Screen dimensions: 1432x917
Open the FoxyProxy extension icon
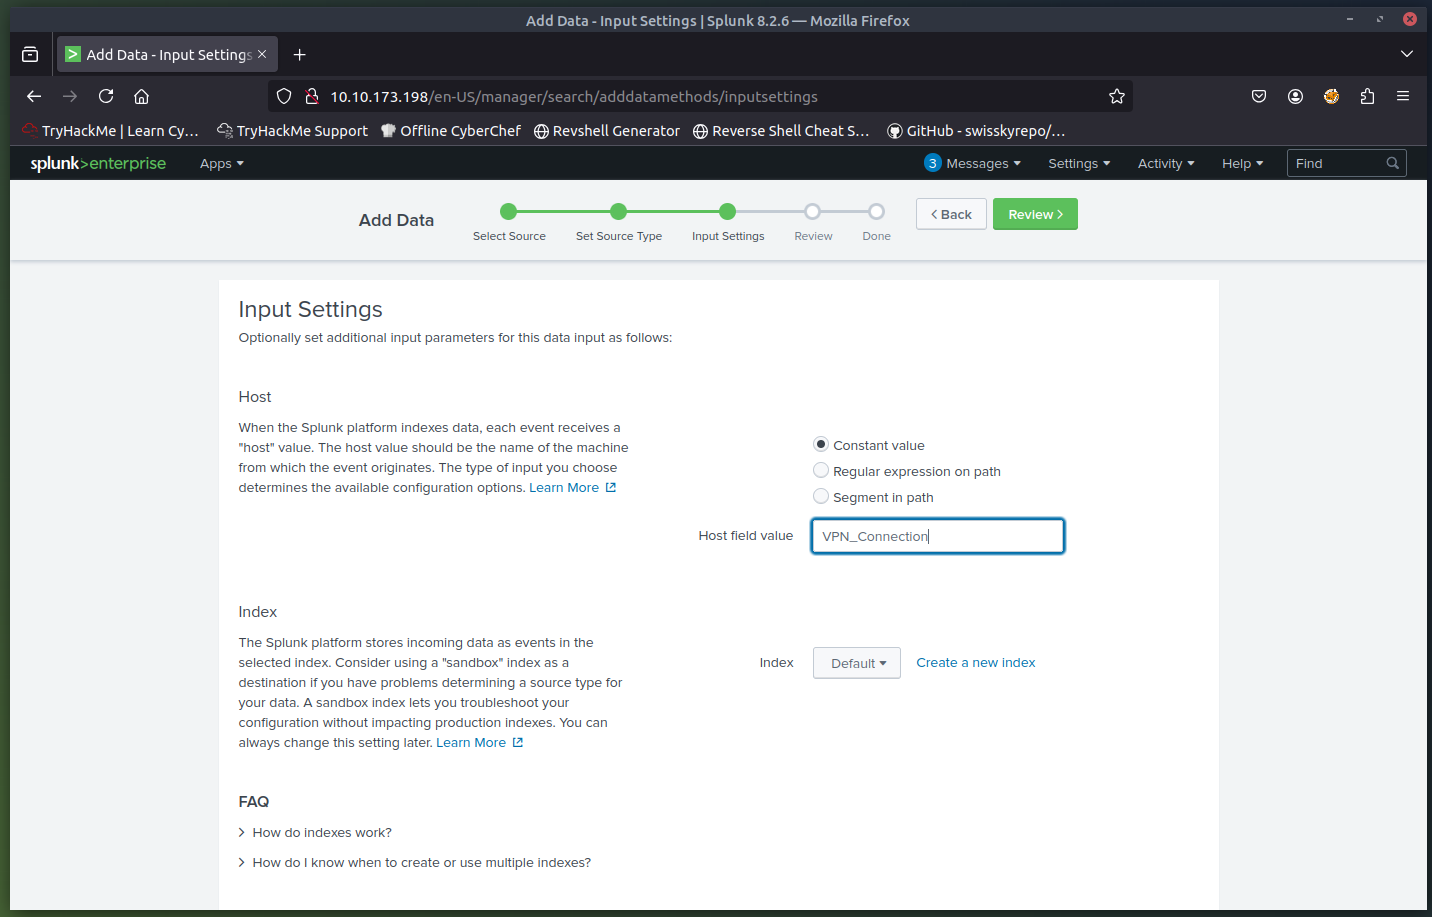1331,96
